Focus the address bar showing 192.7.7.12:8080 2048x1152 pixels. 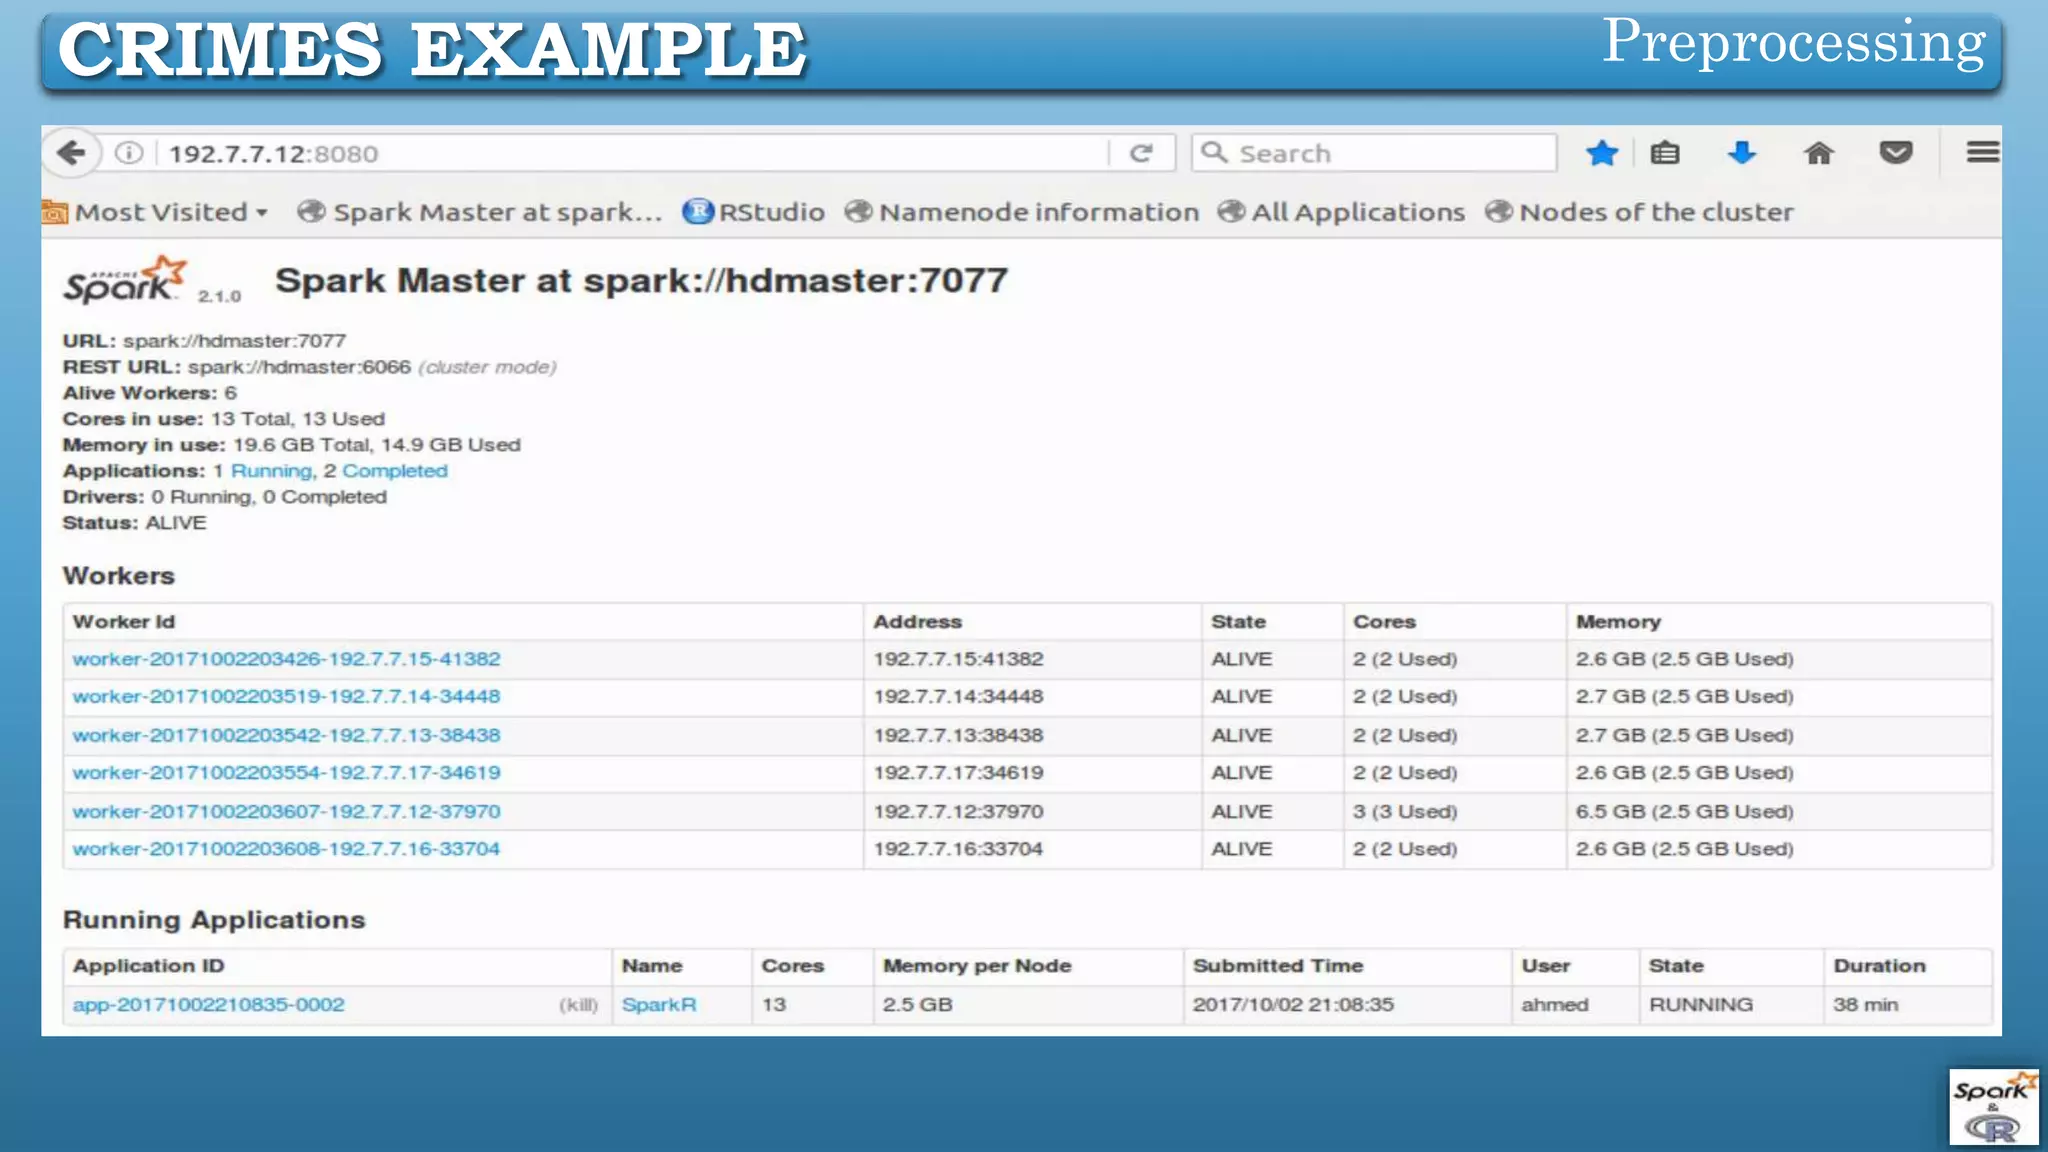pyautogui.click(x=635, y=153)
